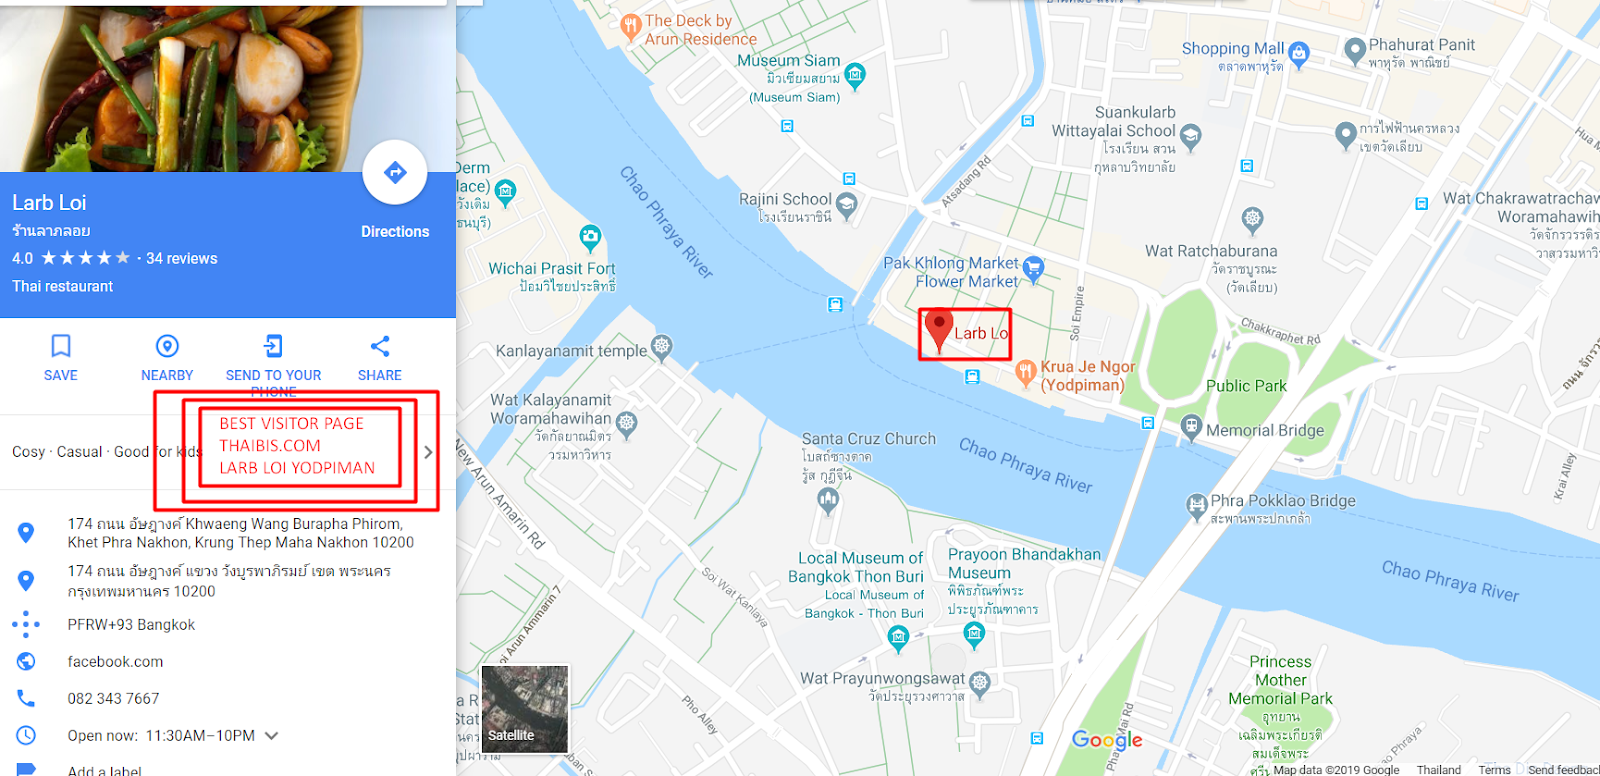Click Wichai Prasit Fort camera marker
Image resolution: width=1600 pixels, height=776 pixels.
[590, 237]
